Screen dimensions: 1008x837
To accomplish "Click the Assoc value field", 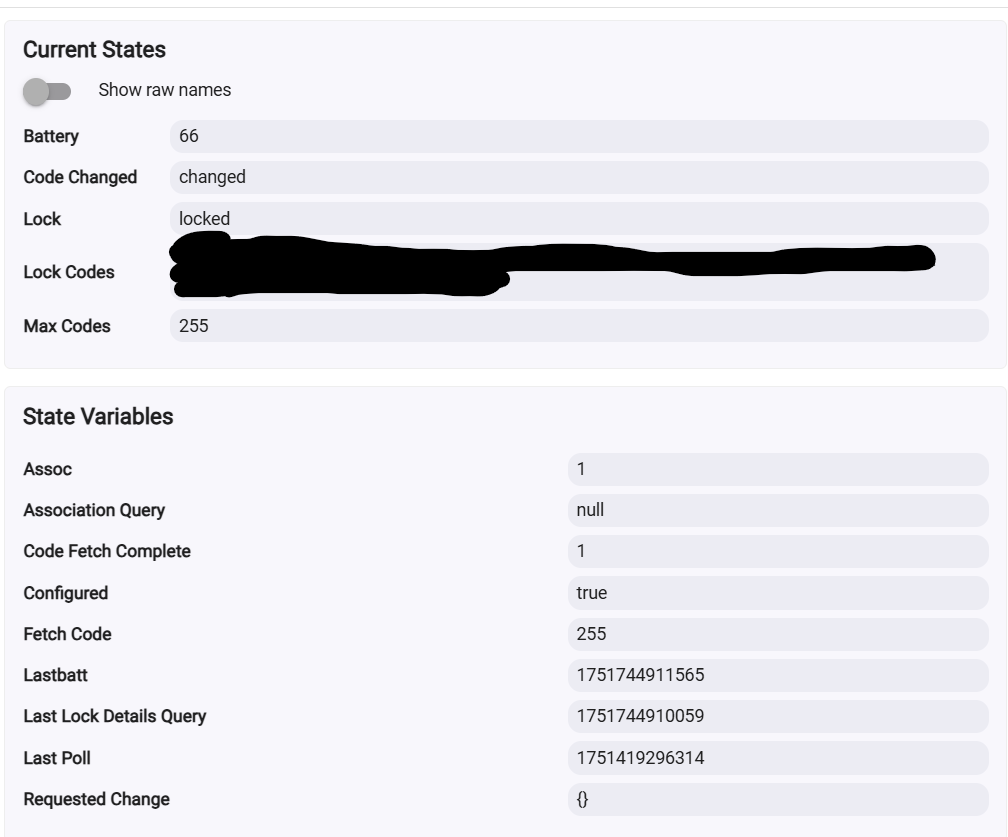I will pos(778,469).
